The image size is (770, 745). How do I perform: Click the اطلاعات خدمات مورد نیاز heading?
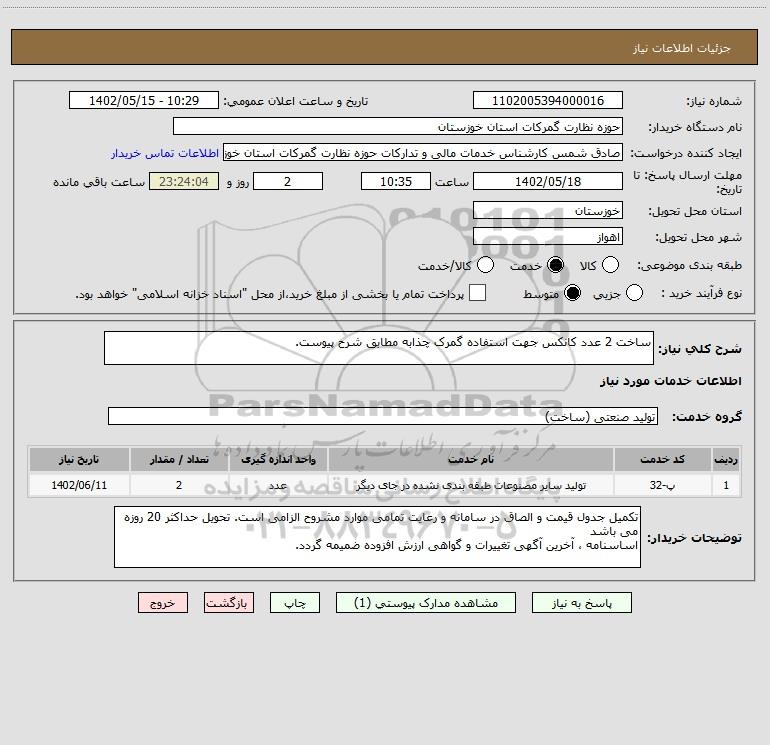[x=670, y=381]
